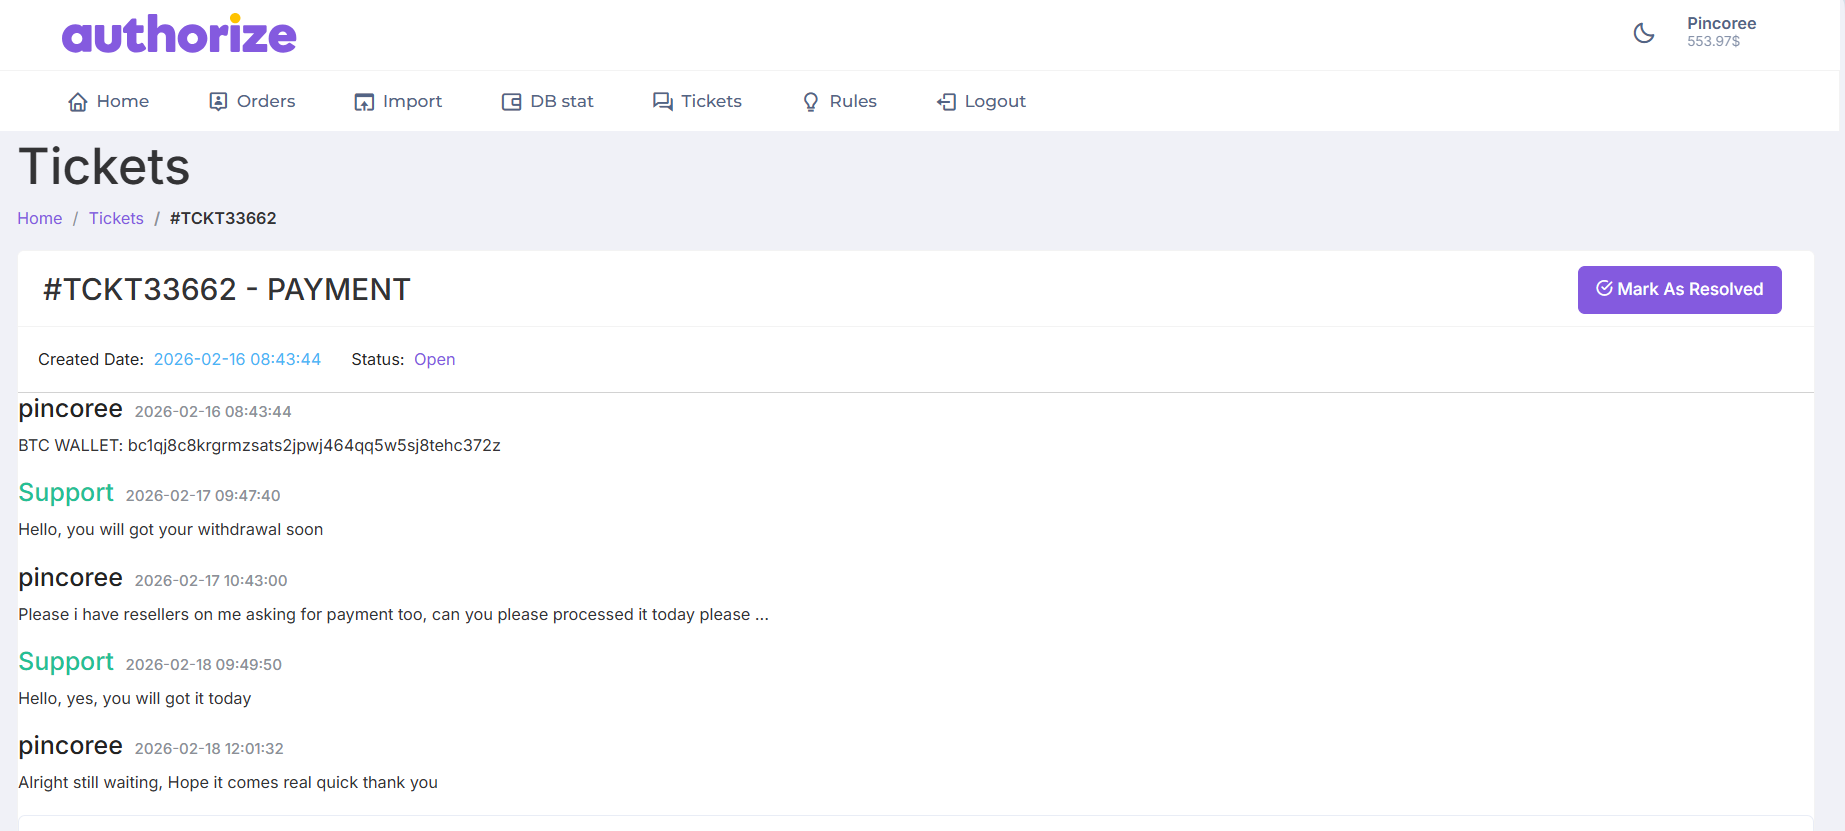
Task: Go to Home in the breadcrumb
Action: click(40, 218)
